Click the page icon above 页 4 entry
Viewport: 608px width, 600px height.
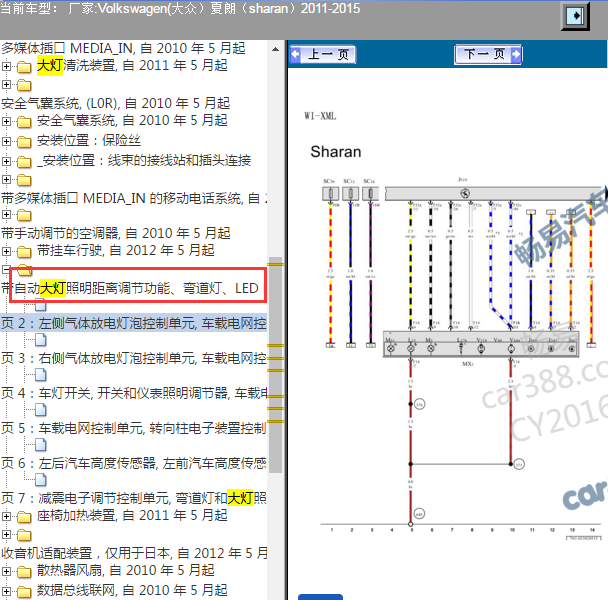tap(41, 375)
